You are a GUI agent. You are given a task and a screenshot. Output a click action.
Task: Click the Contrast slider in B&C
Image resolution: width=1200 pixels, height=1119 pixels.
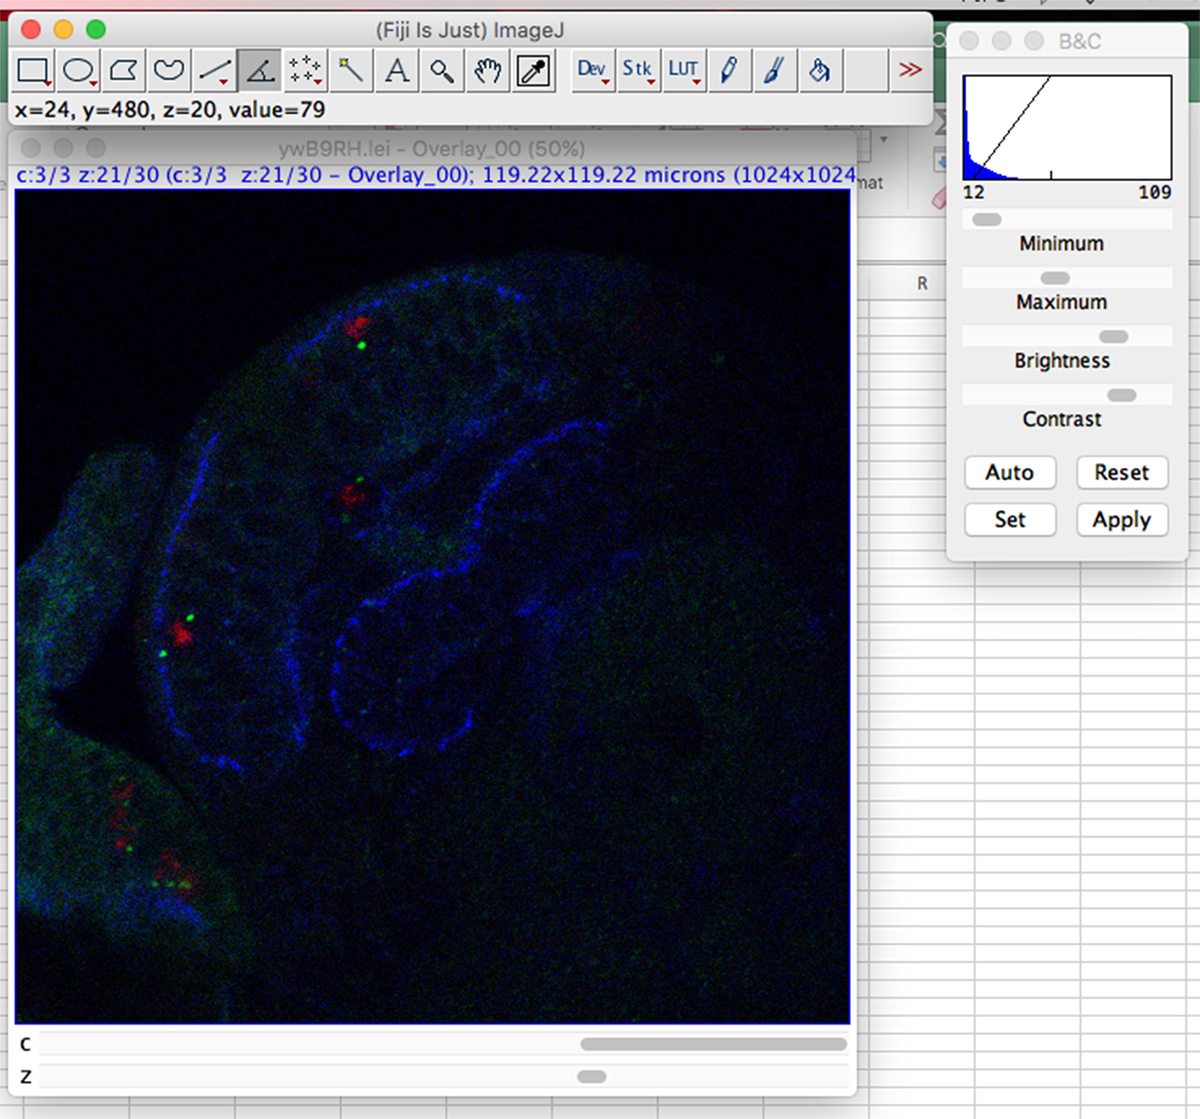1067,395
